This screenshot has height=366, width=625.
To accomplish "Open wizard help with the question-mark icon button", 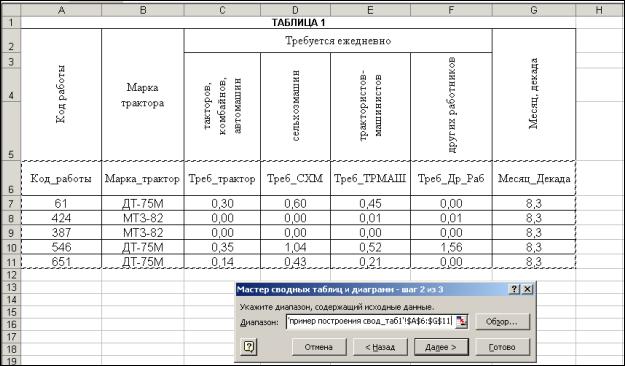I will (x=249, y=346).
